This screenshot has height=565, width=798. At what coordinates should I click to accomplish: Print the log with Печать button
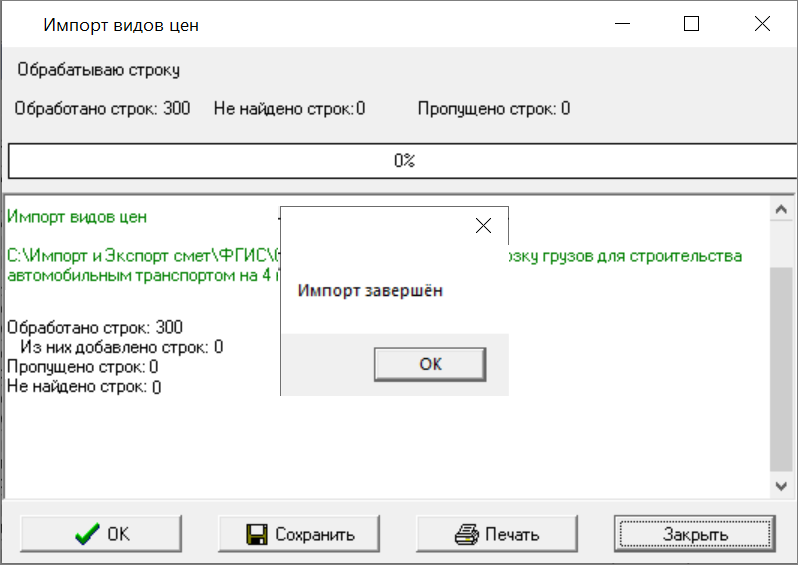pos(497,533)
